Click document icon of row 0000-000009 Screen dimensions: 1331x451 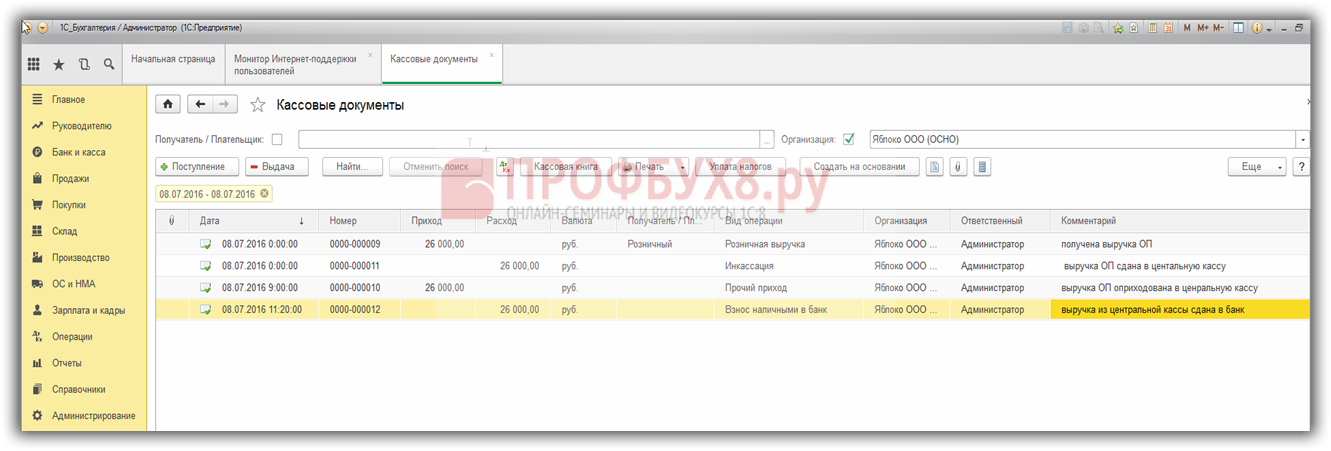tap(205, 244)
